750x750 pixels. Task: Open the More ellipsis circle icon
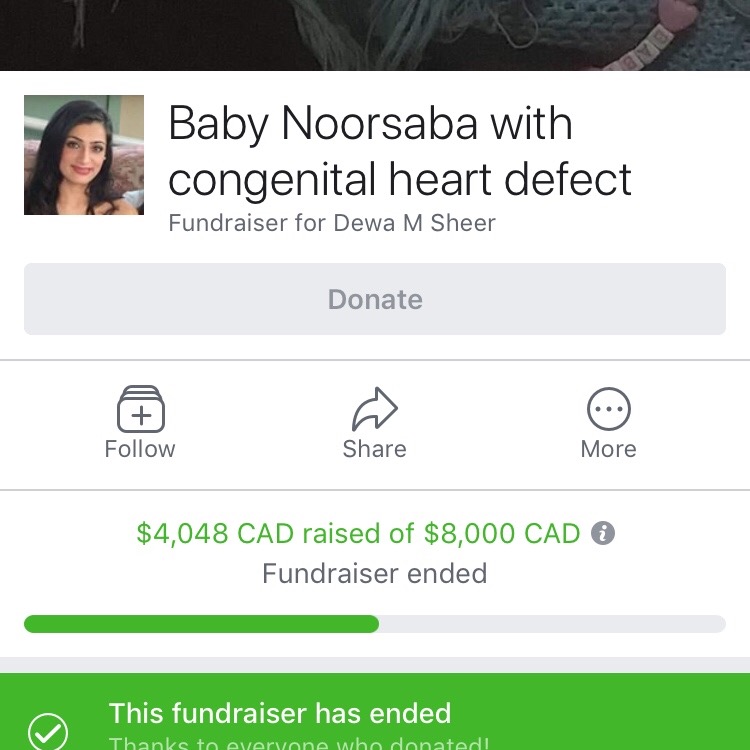(608, 408)
